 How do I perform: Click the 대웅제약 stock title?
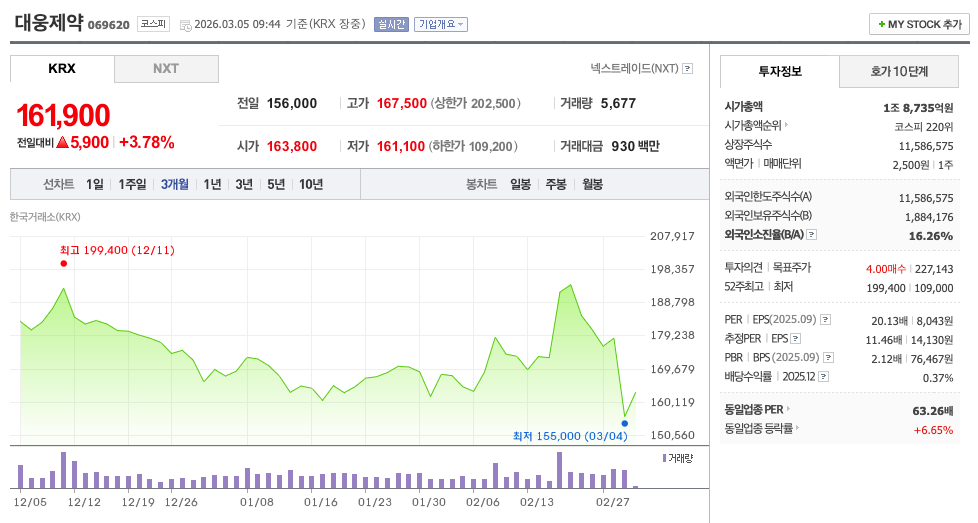[49, 23]
